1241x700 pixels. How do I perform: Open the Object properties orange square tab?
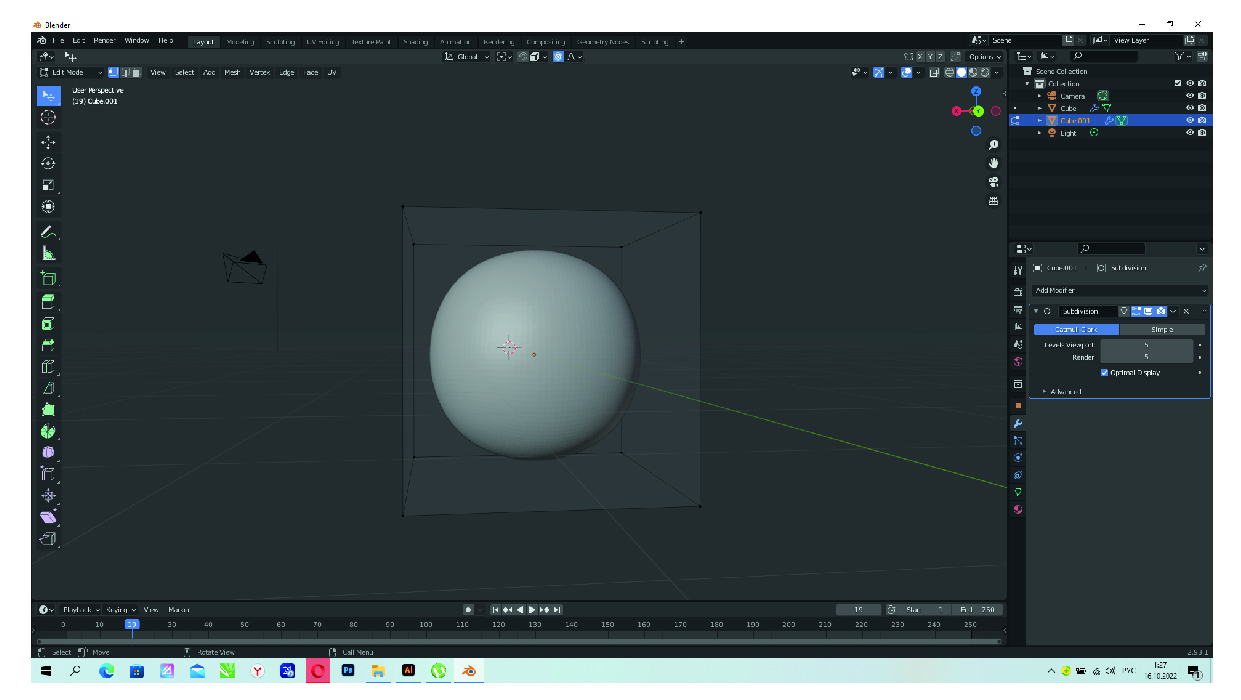1018,405
